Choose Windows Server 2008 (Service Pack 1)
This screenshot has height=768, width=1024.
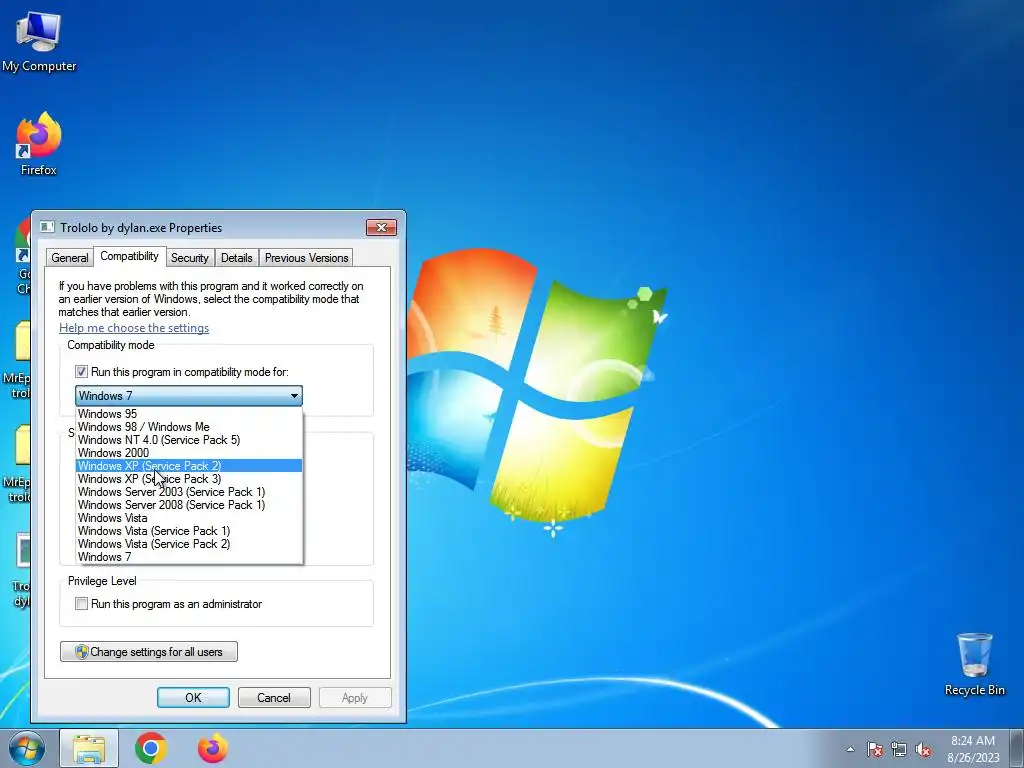point(189,505)
